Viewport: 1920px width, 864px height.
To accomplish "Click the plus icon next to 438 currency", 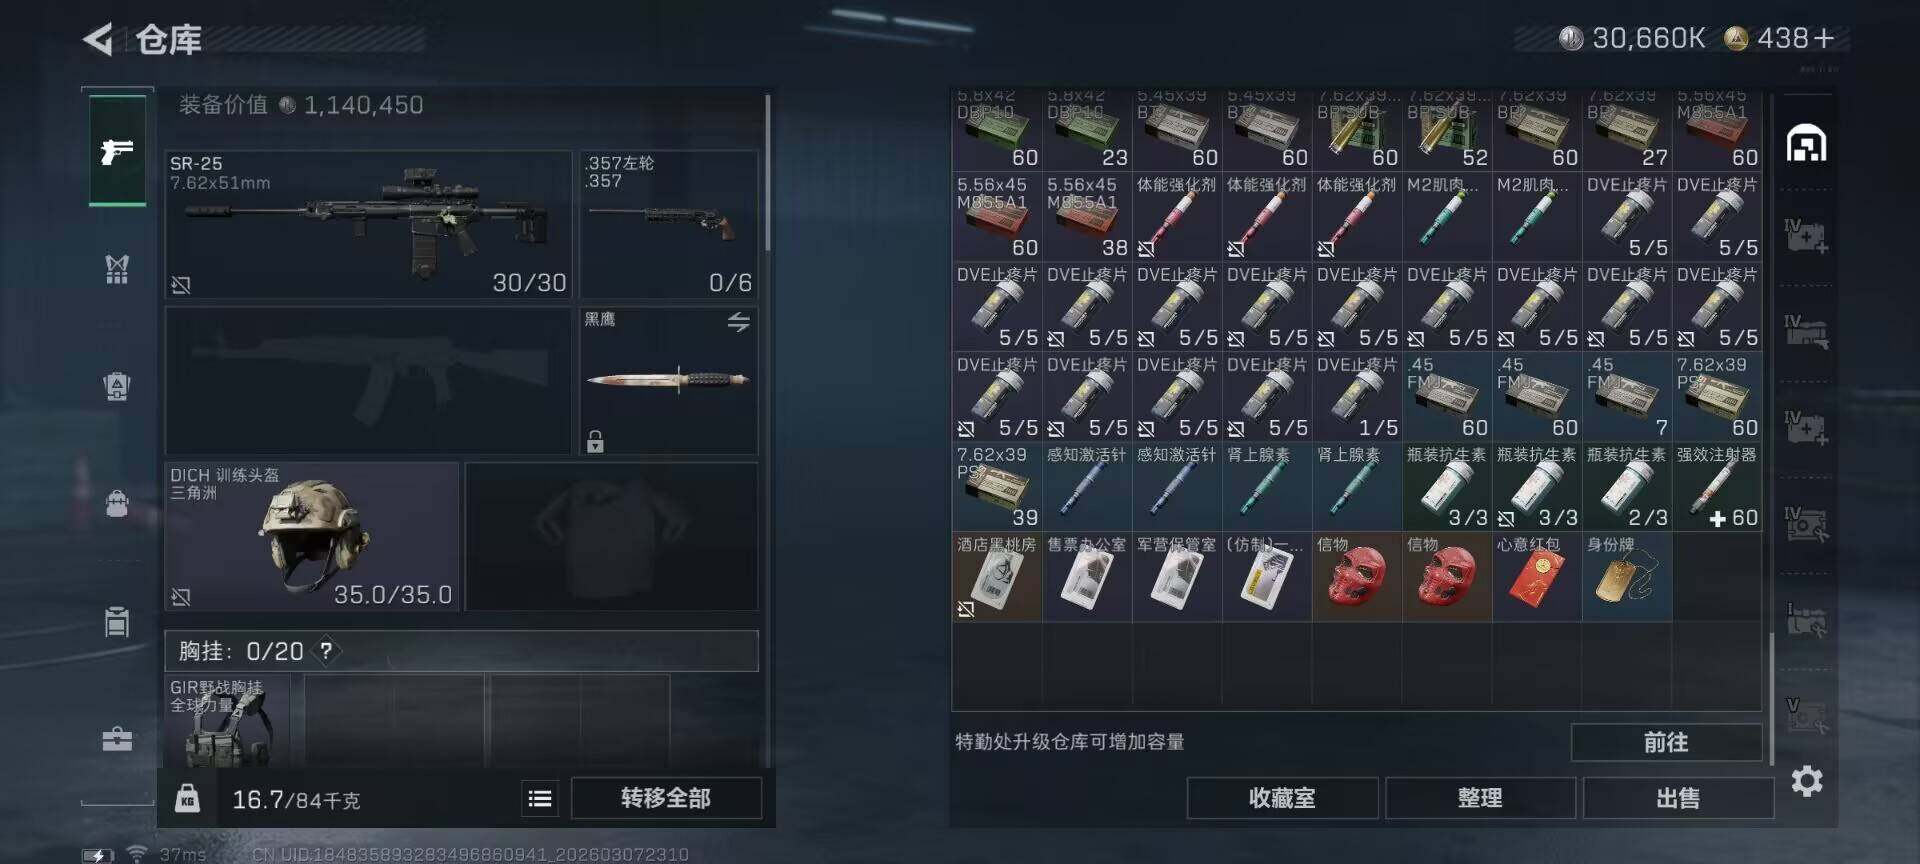I will tap(1823, 38).
